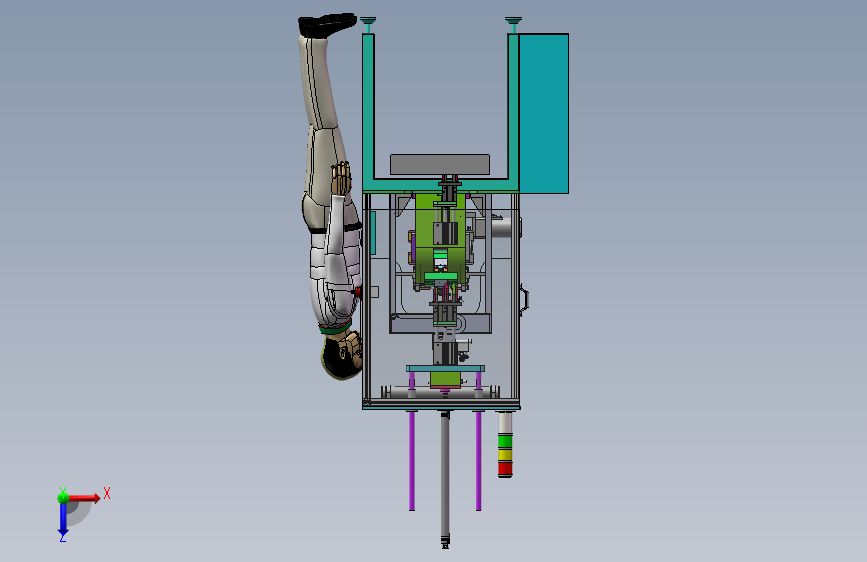The width and height of the screenshot is (867, 562).
Task: Select the mannequin's black shoes
Action: tap(327, 25)
